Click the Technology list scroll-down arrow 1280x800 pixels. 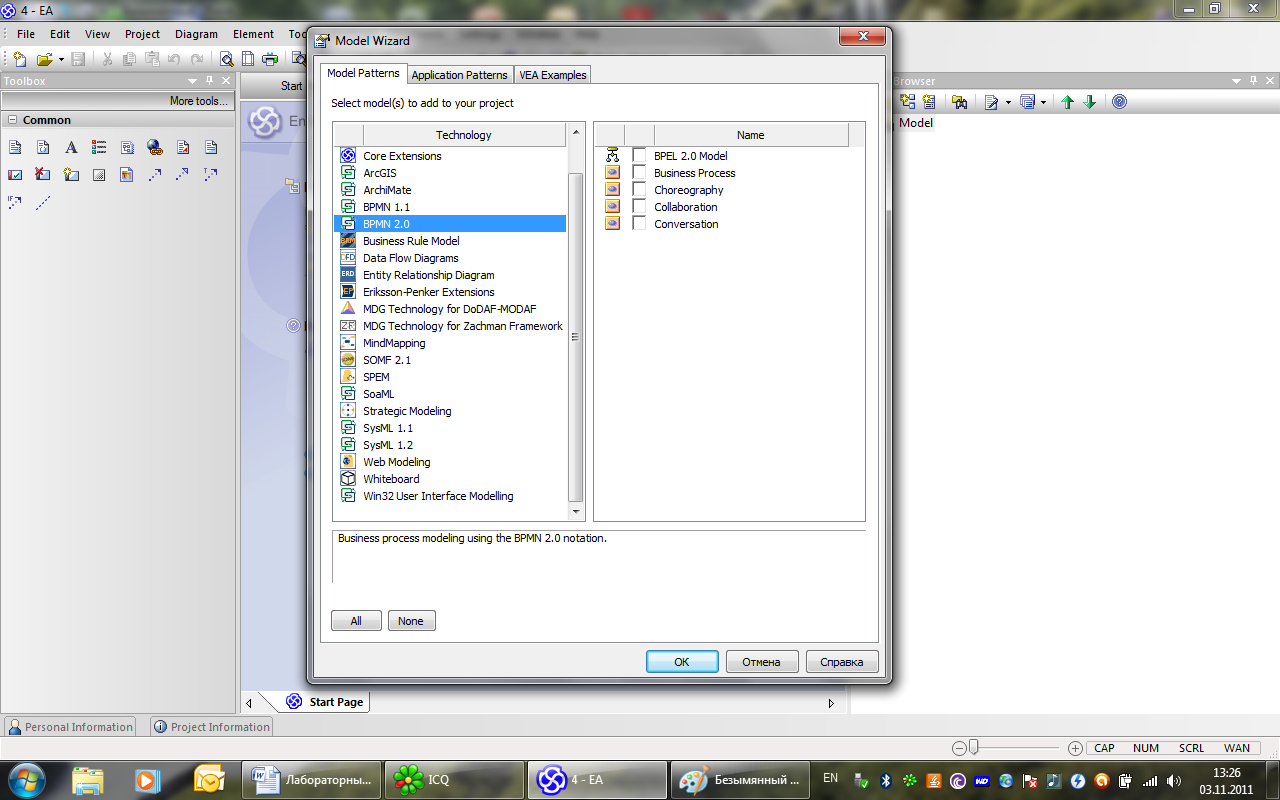point(575,512)
